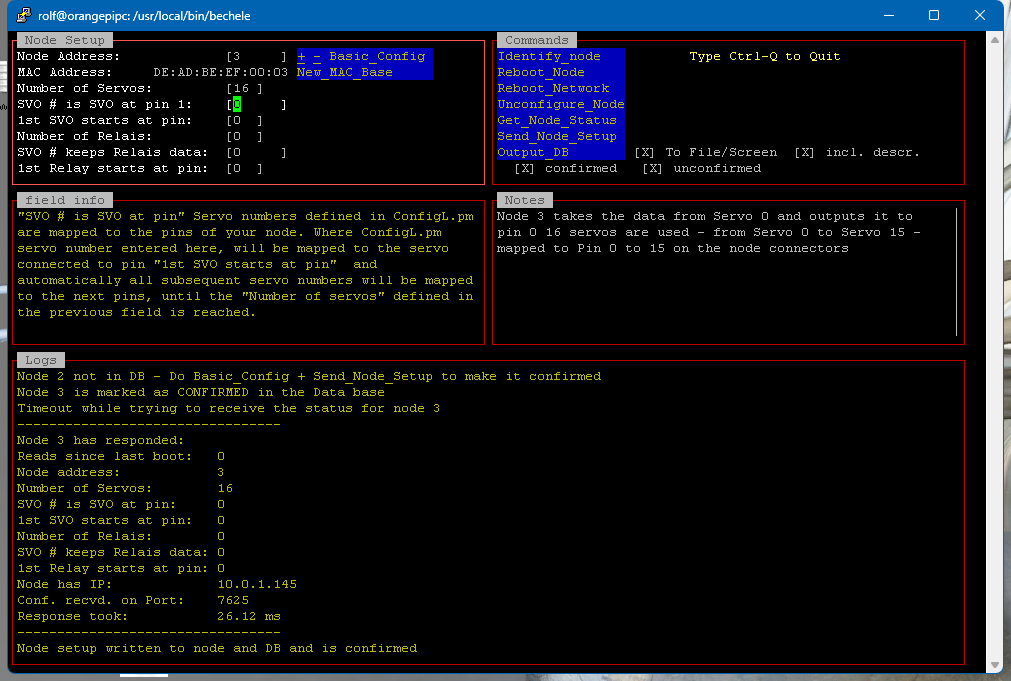The image size is (1011, 681).
Task: Uncheck the incl. descr. checkbox
Action: [x=805, y=152]
